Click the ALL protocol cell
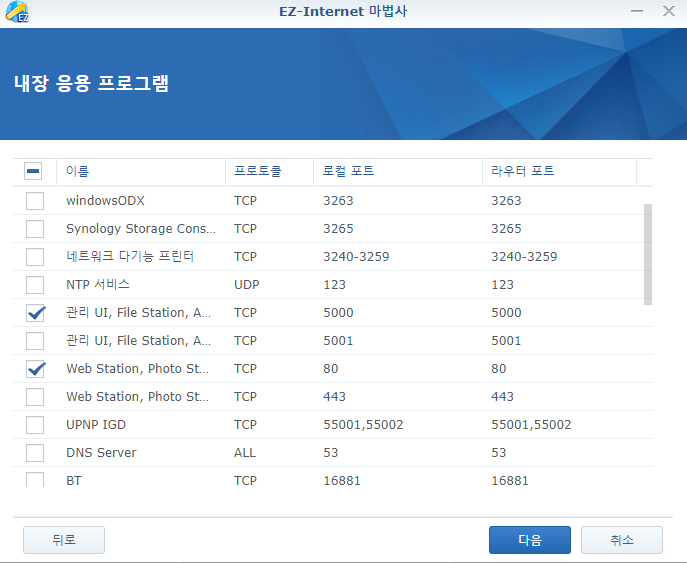Viewport: 687px width, 563px height. (x=244, y=453)
